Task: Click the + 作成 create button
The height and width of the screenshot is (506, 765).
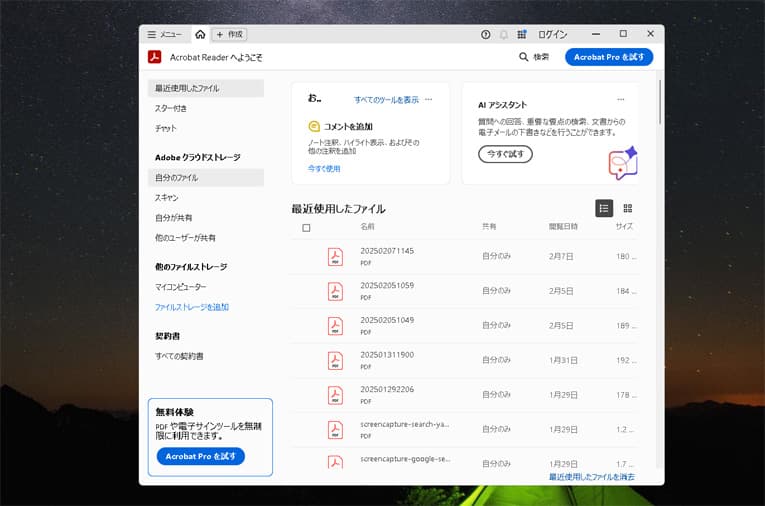Action: 229,34
